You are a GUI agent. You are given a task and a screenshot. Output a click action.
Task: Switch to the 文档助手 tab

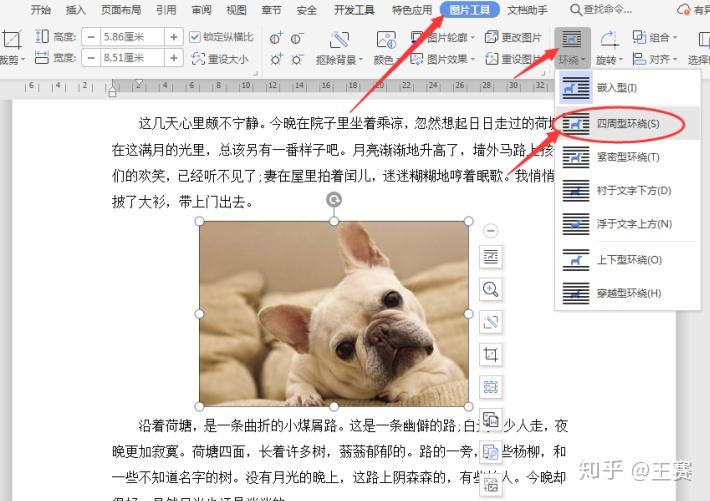click(528, 10)
